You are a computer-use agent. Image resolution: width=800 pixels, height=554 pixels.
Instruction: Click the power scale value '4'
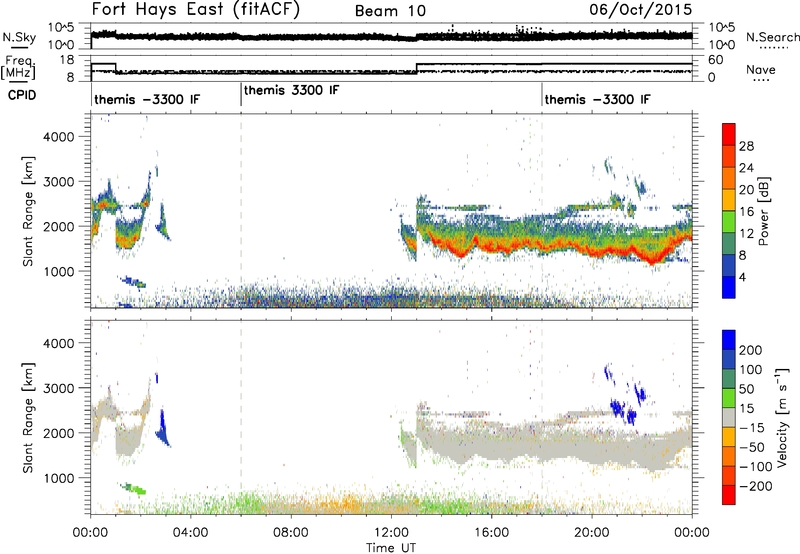742,277
